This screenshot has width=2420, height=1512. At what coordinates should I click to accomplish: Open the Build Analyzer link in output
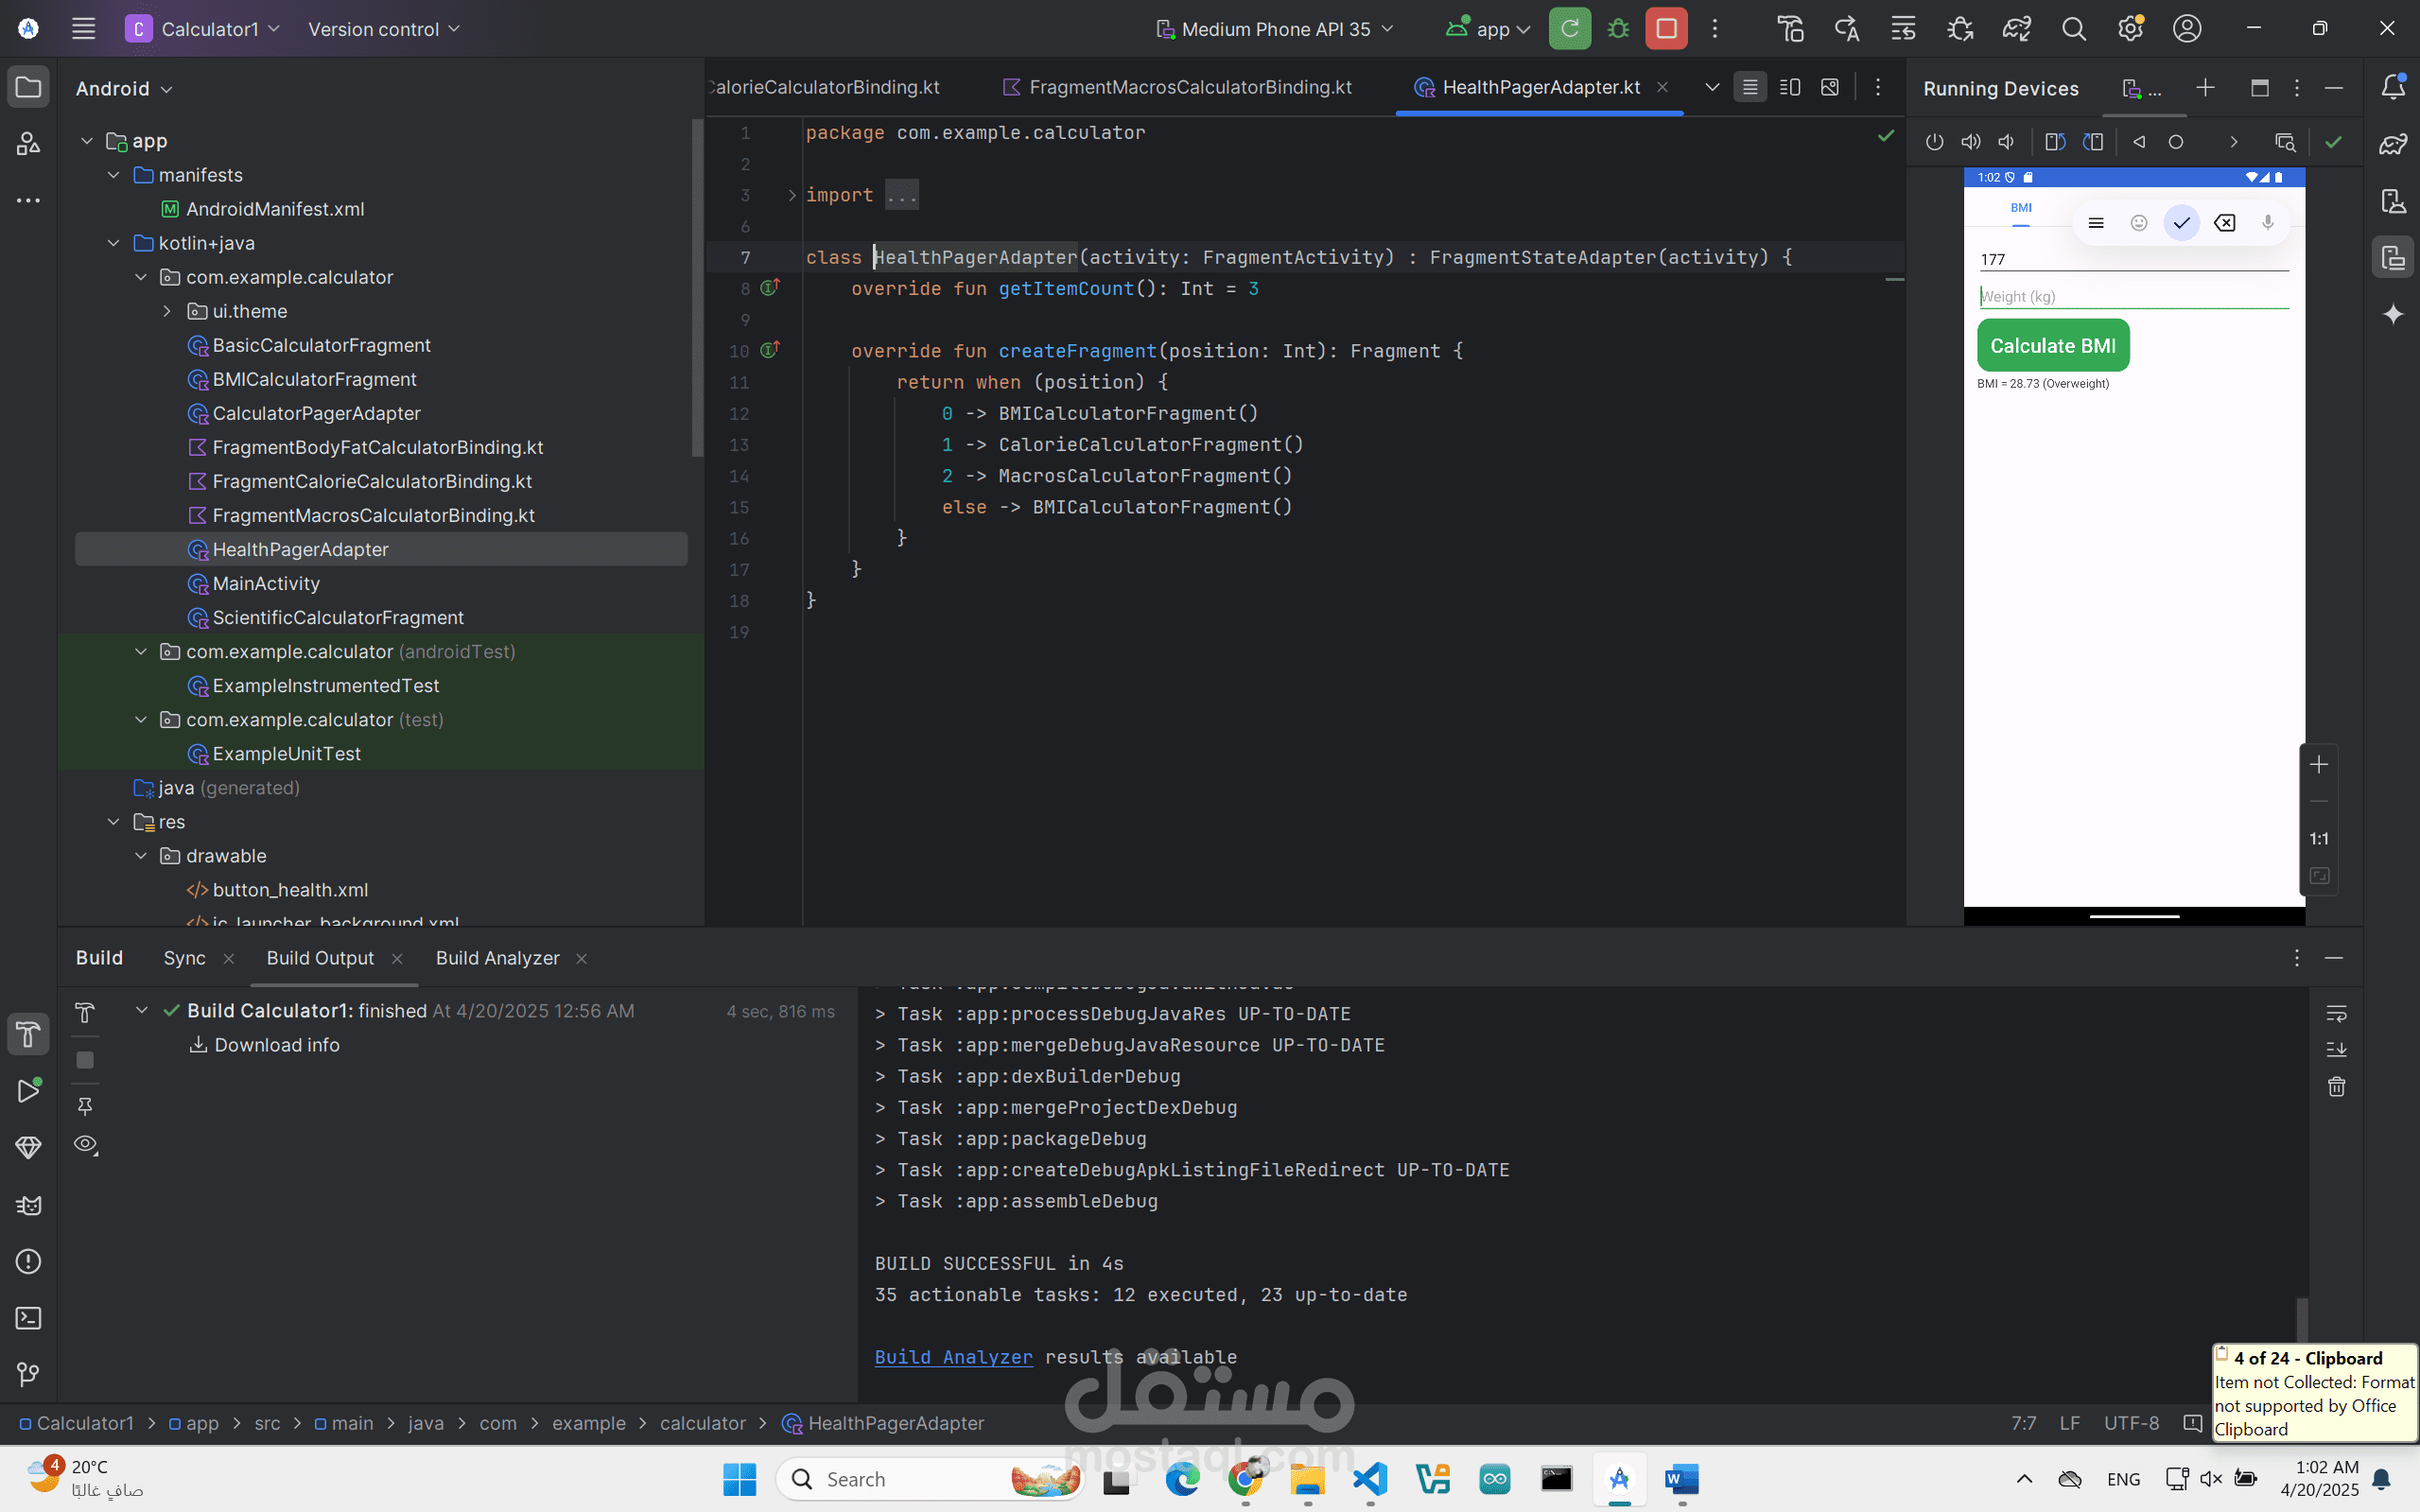point(953,1357)
